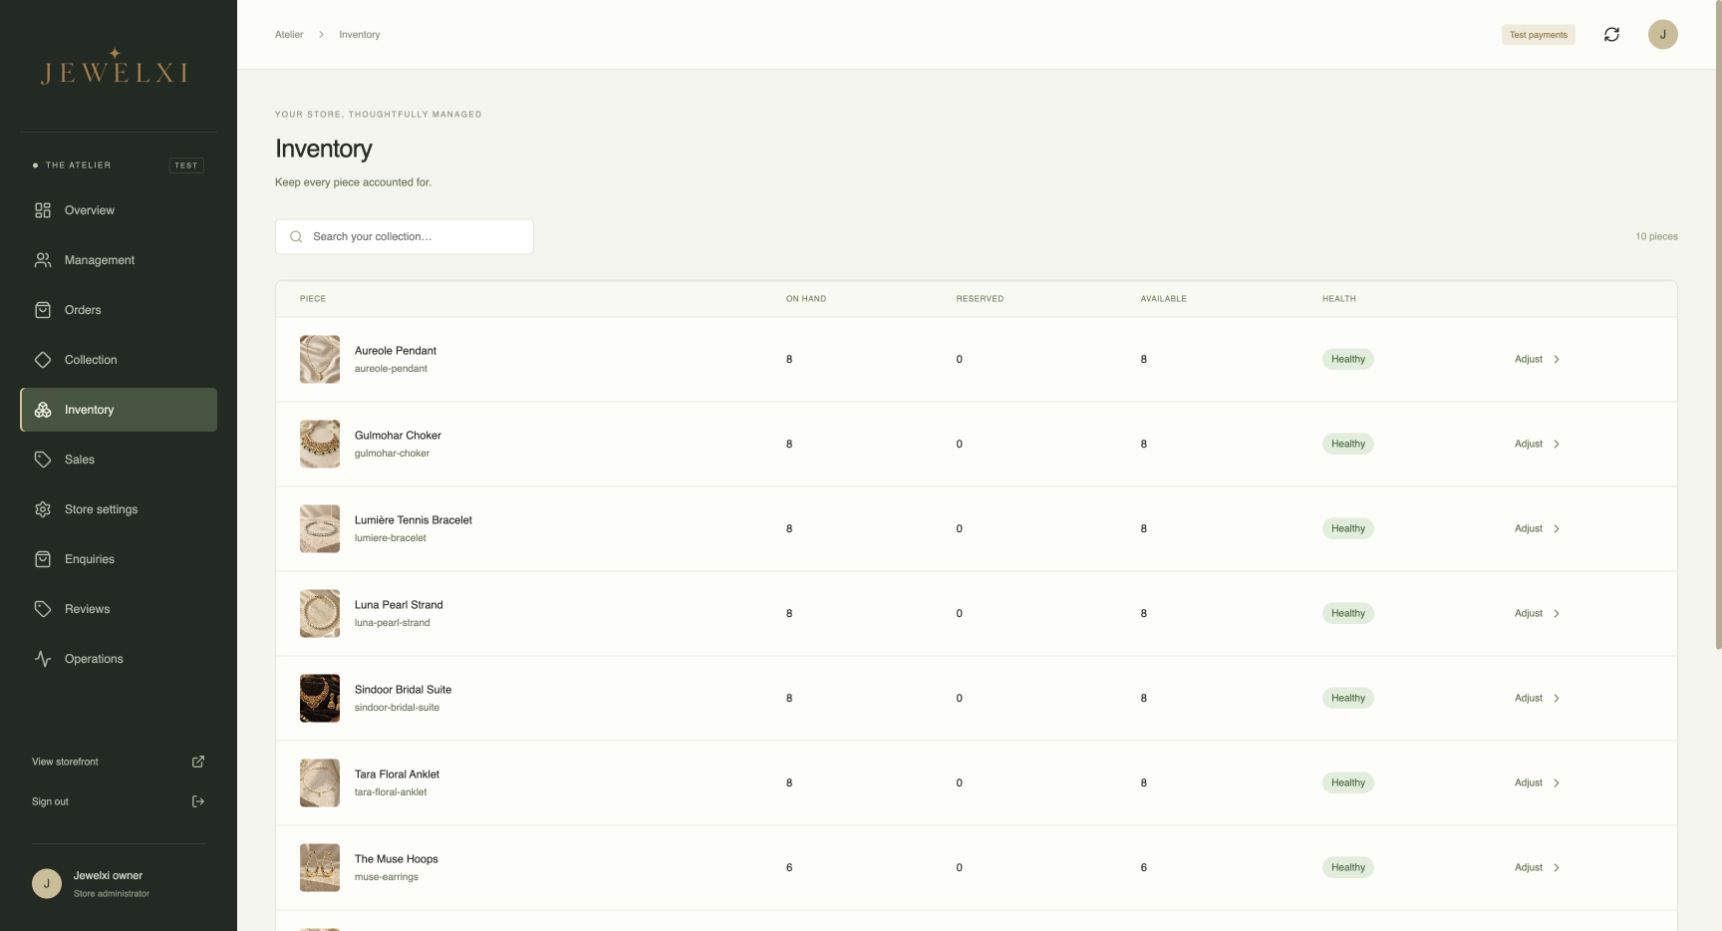This screenshot has width=1722, height=931.
Task: Click the On Hand column header
Action: click(x=806, y=299)
